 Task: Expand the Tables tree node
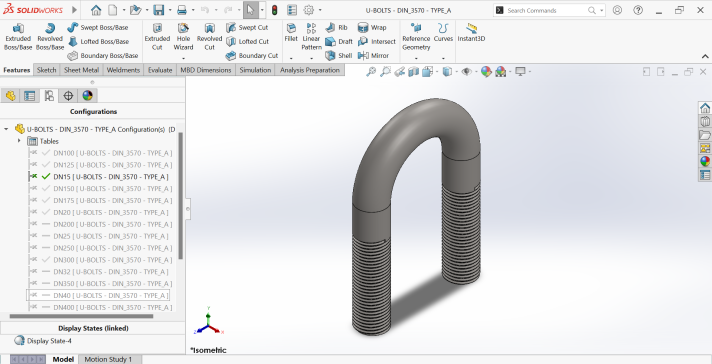click(19, 141)
